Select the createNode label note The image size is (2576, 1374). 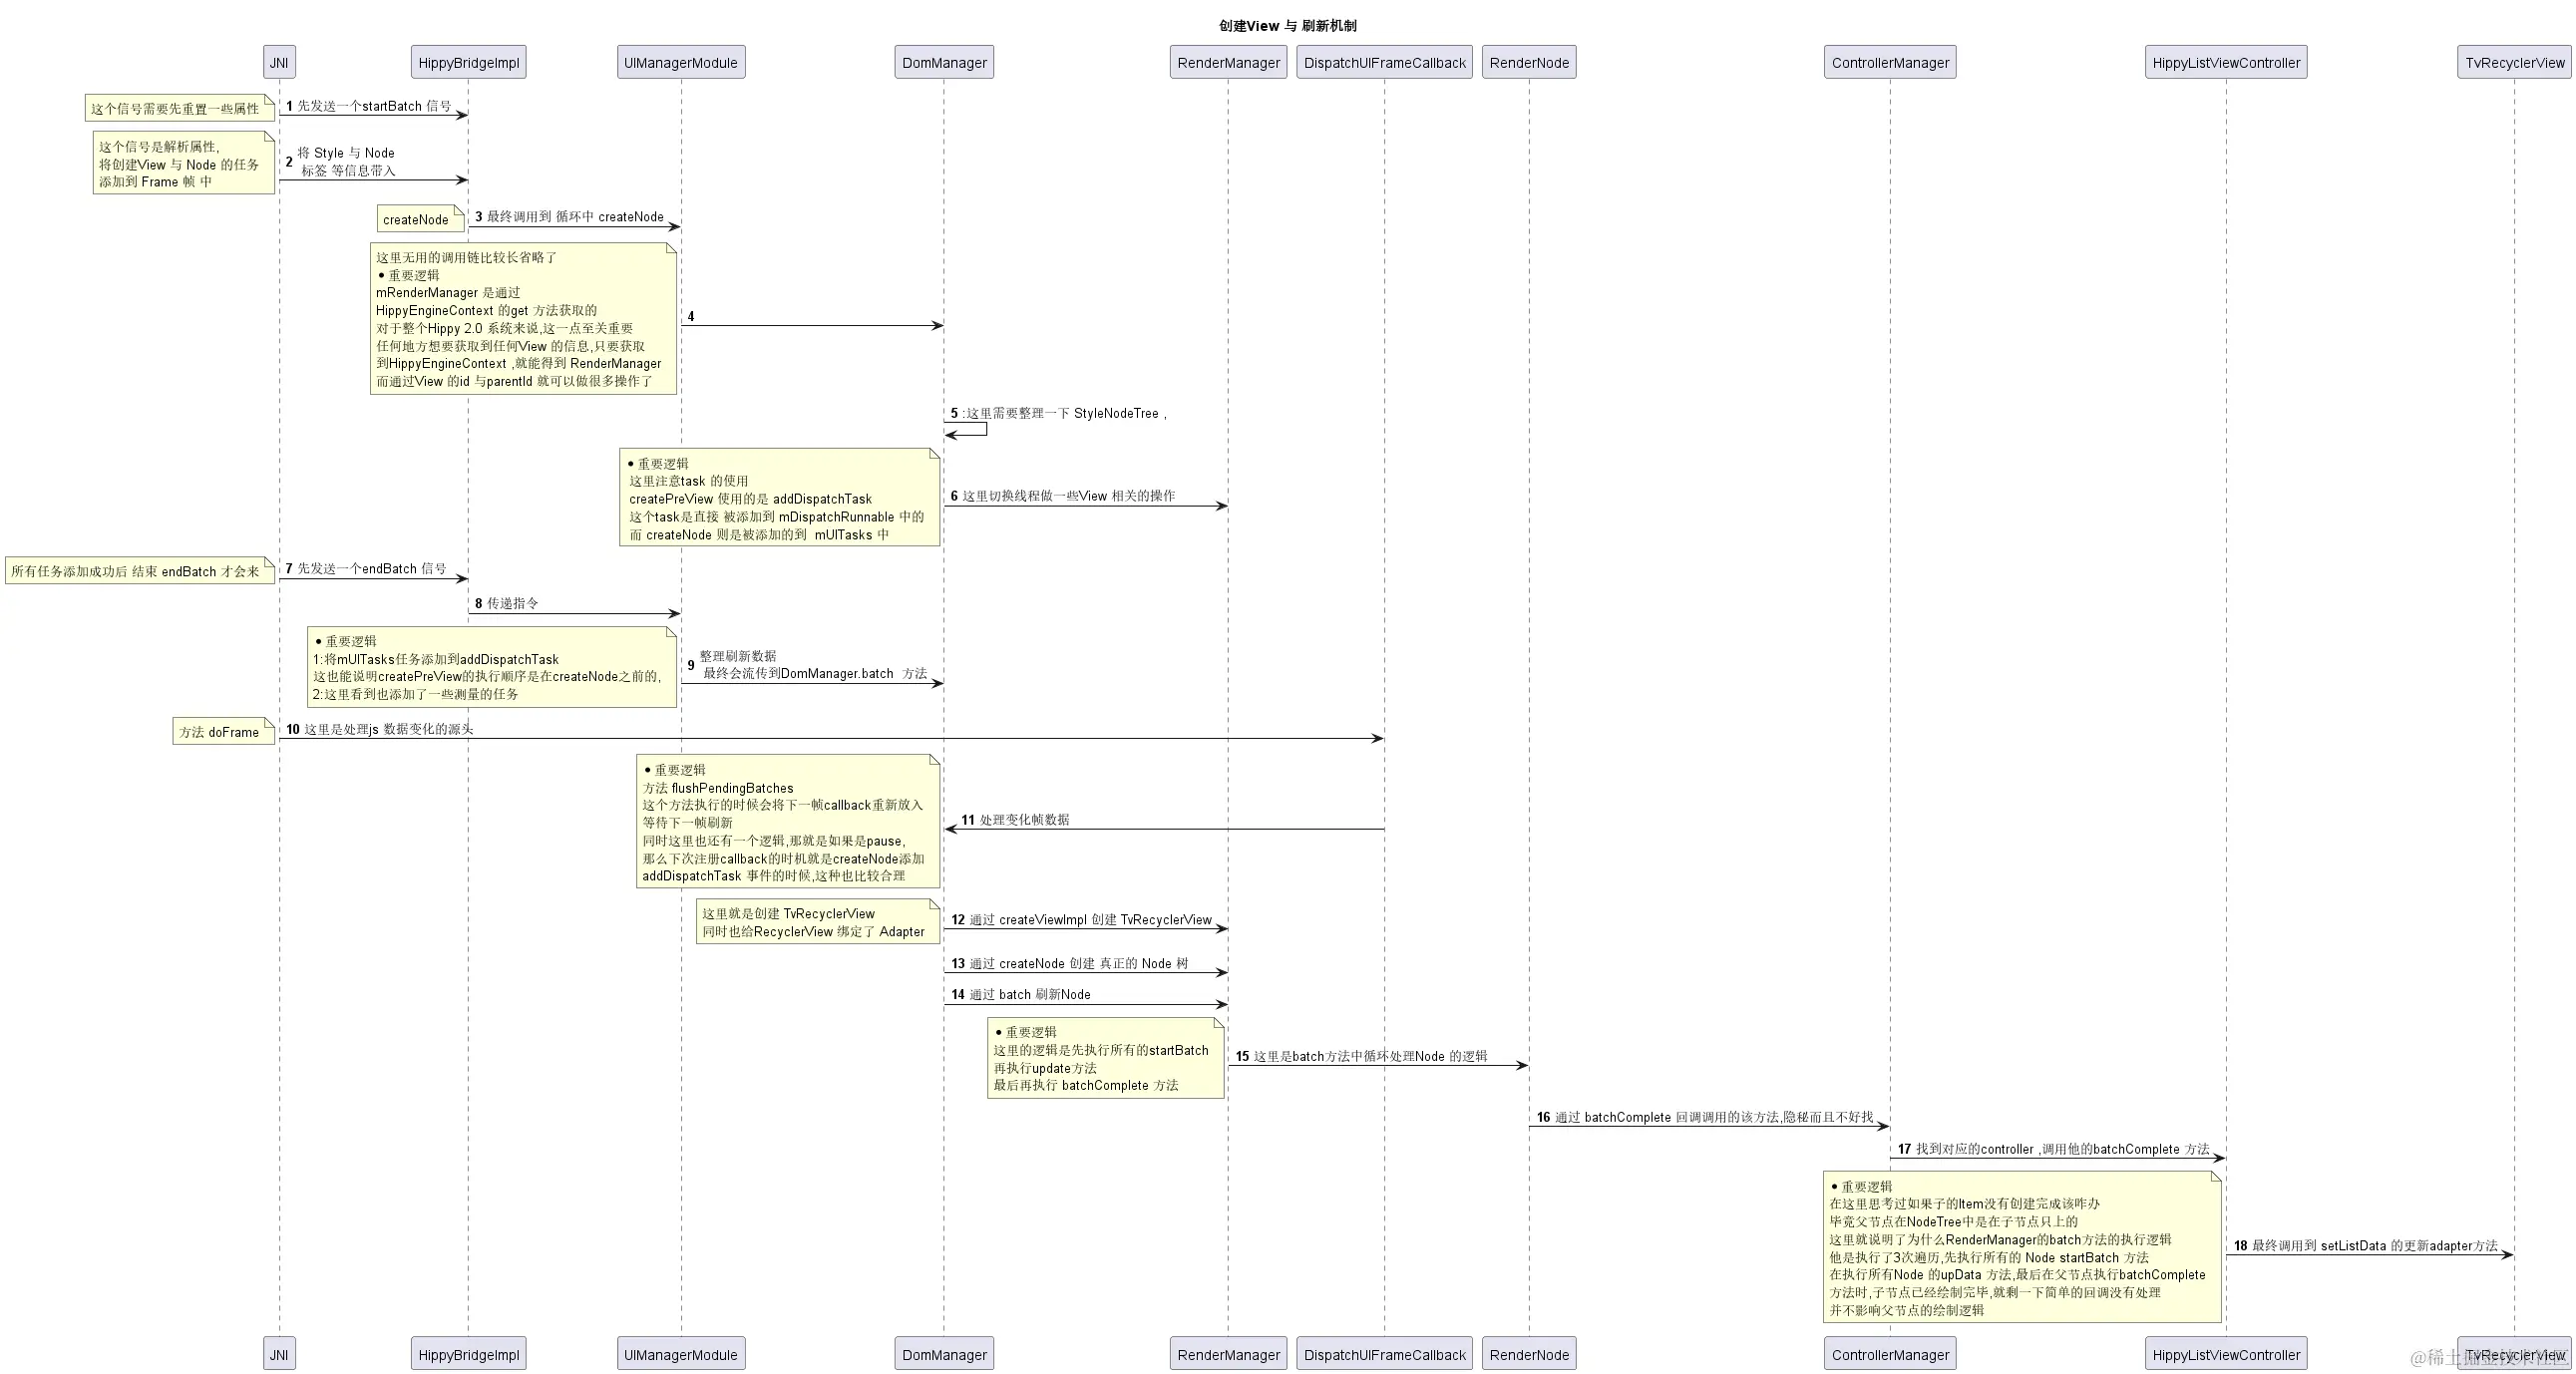419,219
